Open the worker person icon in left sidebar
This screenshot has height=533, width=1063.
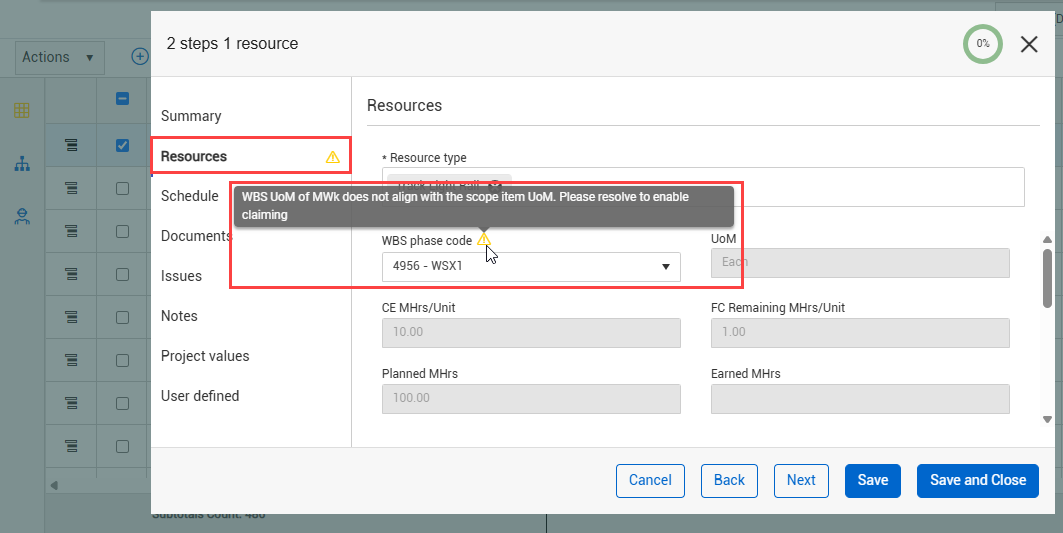(x=22, y=216)
